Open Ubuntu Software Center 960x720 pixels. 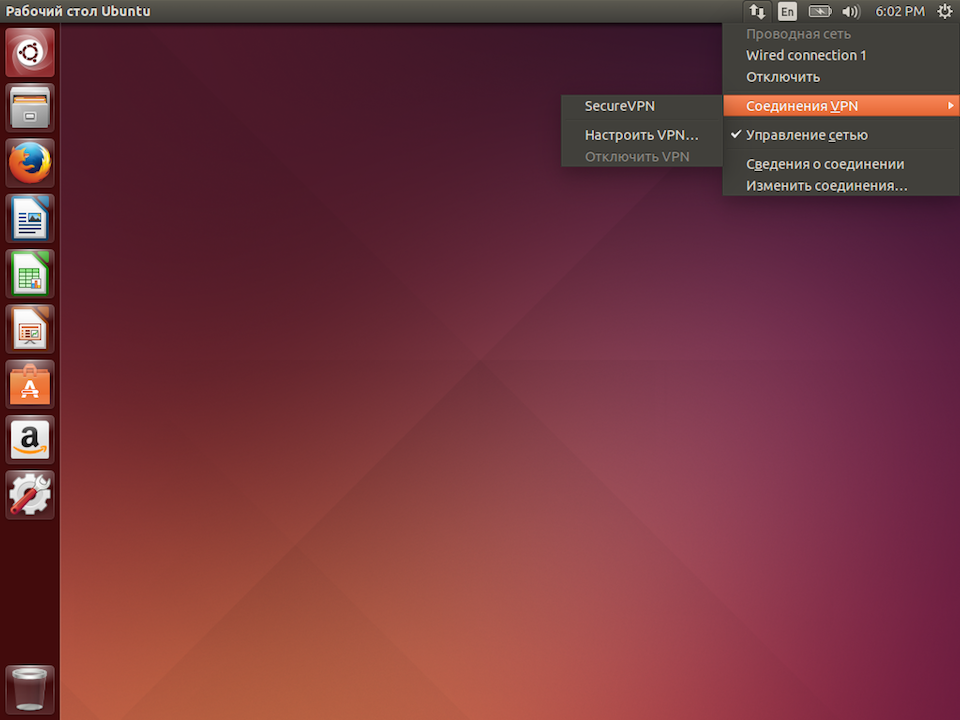tap(29, 384)
